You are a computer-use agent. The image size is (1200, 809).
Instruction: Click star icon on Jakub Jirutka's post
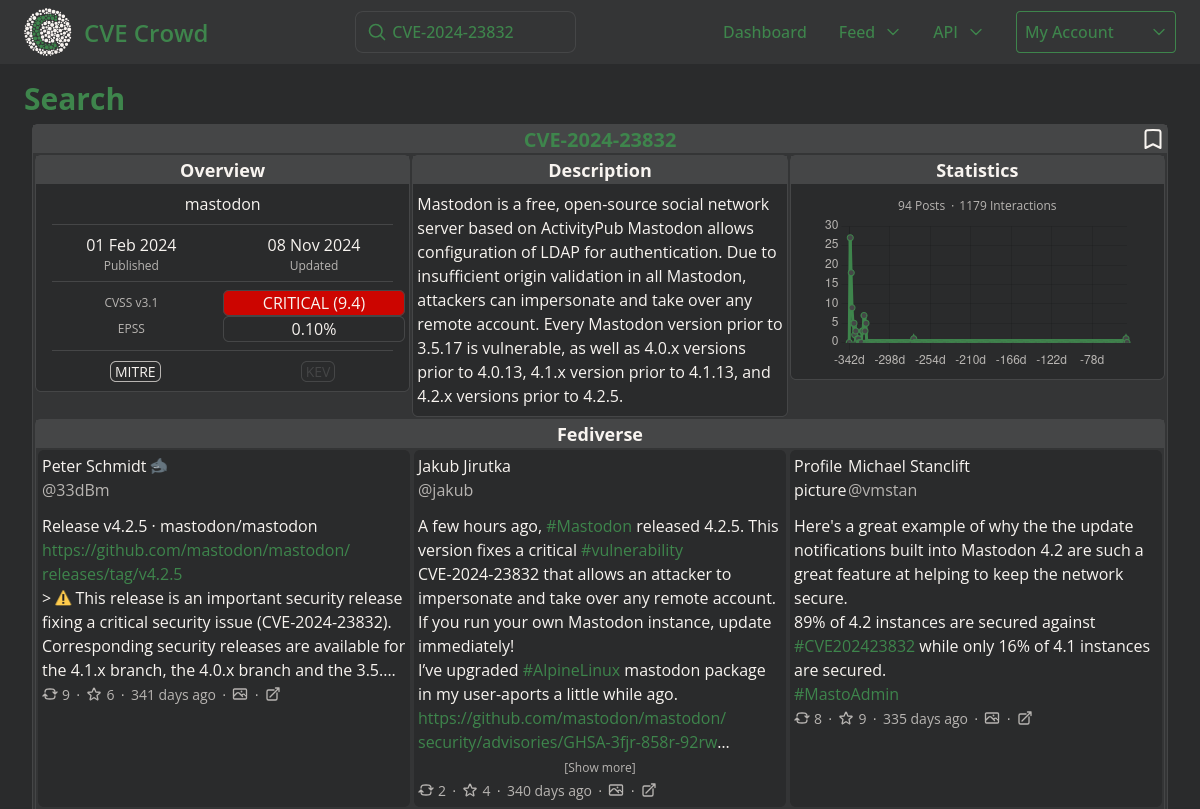(x=470, y=790)
